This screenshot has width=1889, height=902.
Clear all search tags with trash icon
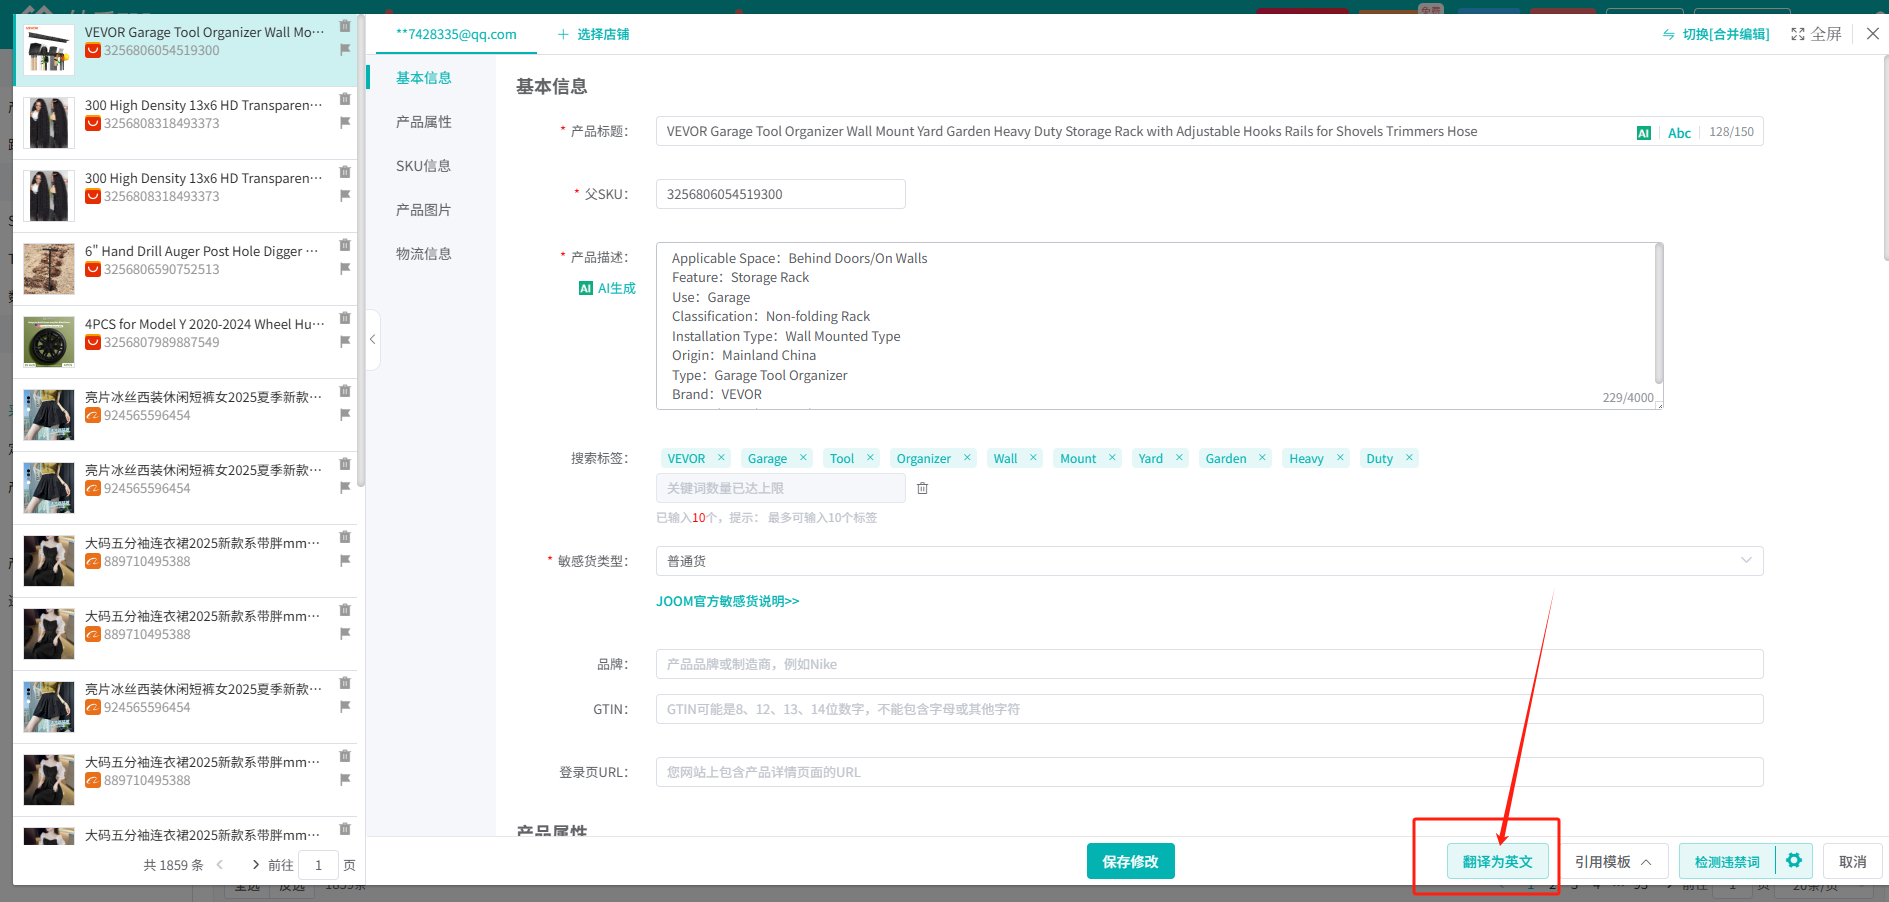pos(923,488)
